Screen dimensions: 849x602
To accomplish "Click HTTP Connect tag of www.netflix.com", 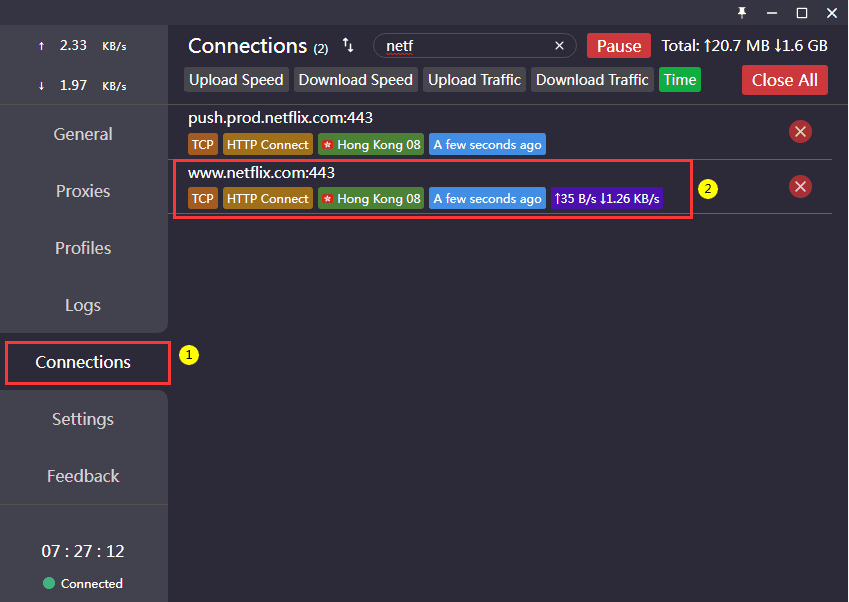I will pyautogui.click(x=267, y=199).
